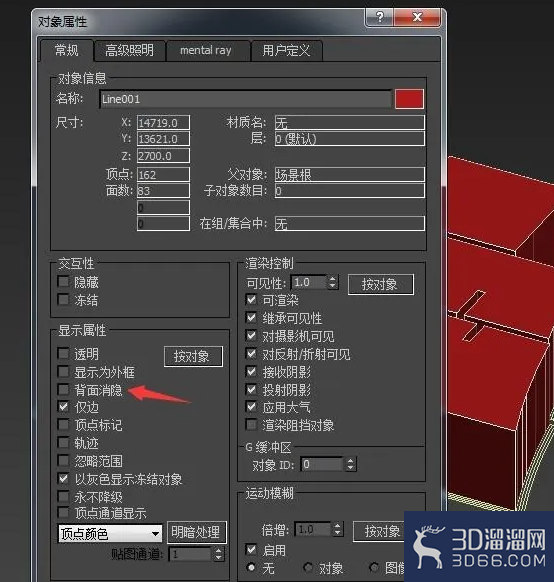Screen dimensions: 554x582
Task: Uncheck the 继承可见性 checkbox
Action: coord(251,317)
